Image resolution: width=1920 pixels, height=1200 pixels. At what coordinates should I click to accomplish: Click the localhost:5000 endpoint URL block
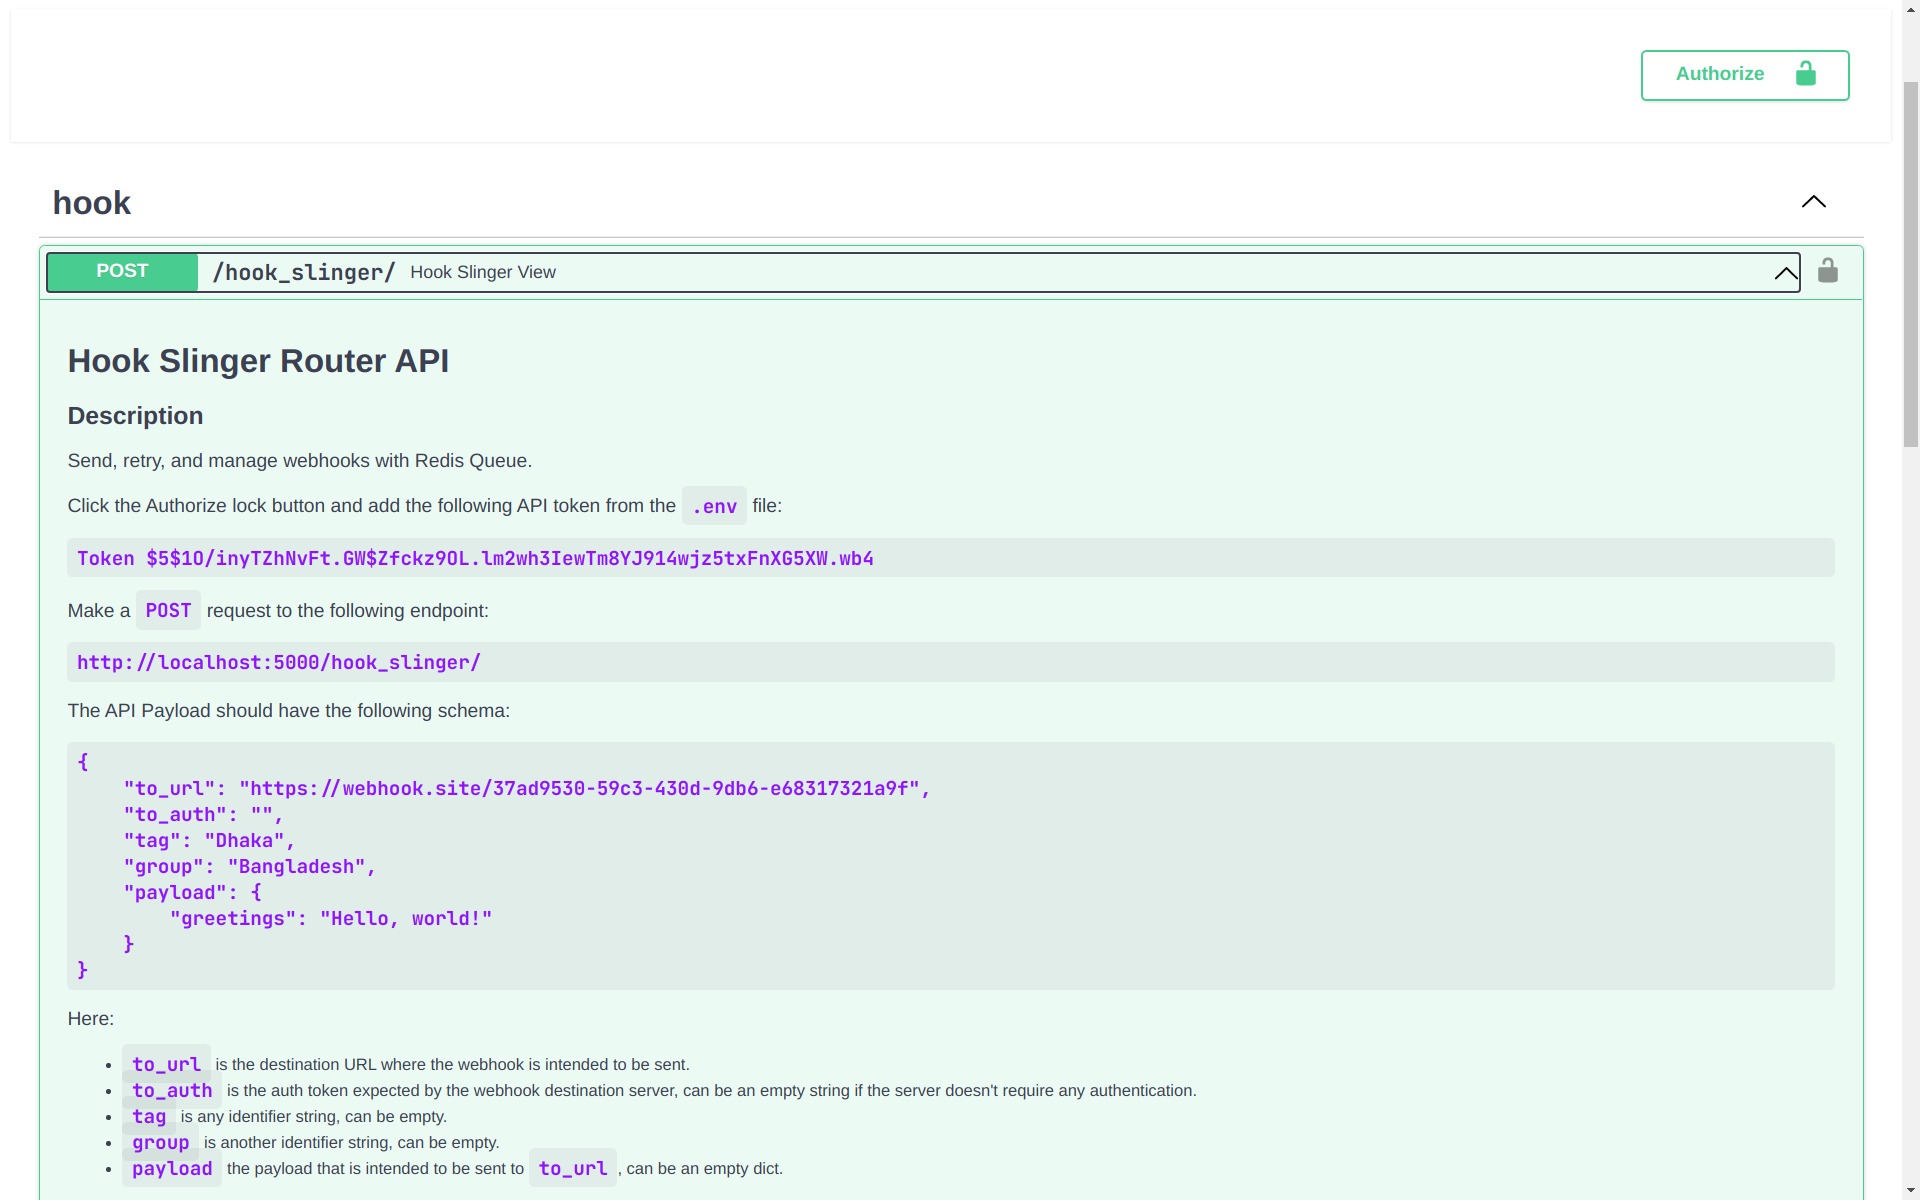pos(279,663)
